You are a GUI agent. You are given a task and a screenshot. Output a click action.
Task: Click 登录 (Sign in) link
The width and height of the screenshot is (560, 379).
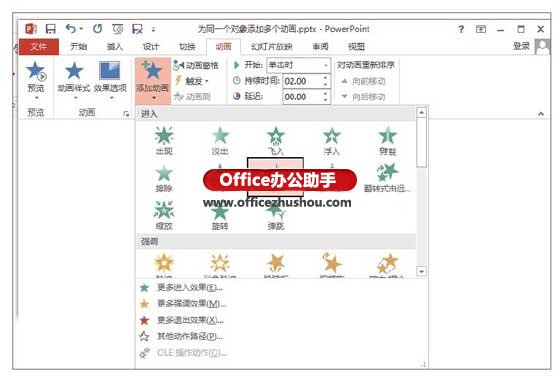(521, 46)
